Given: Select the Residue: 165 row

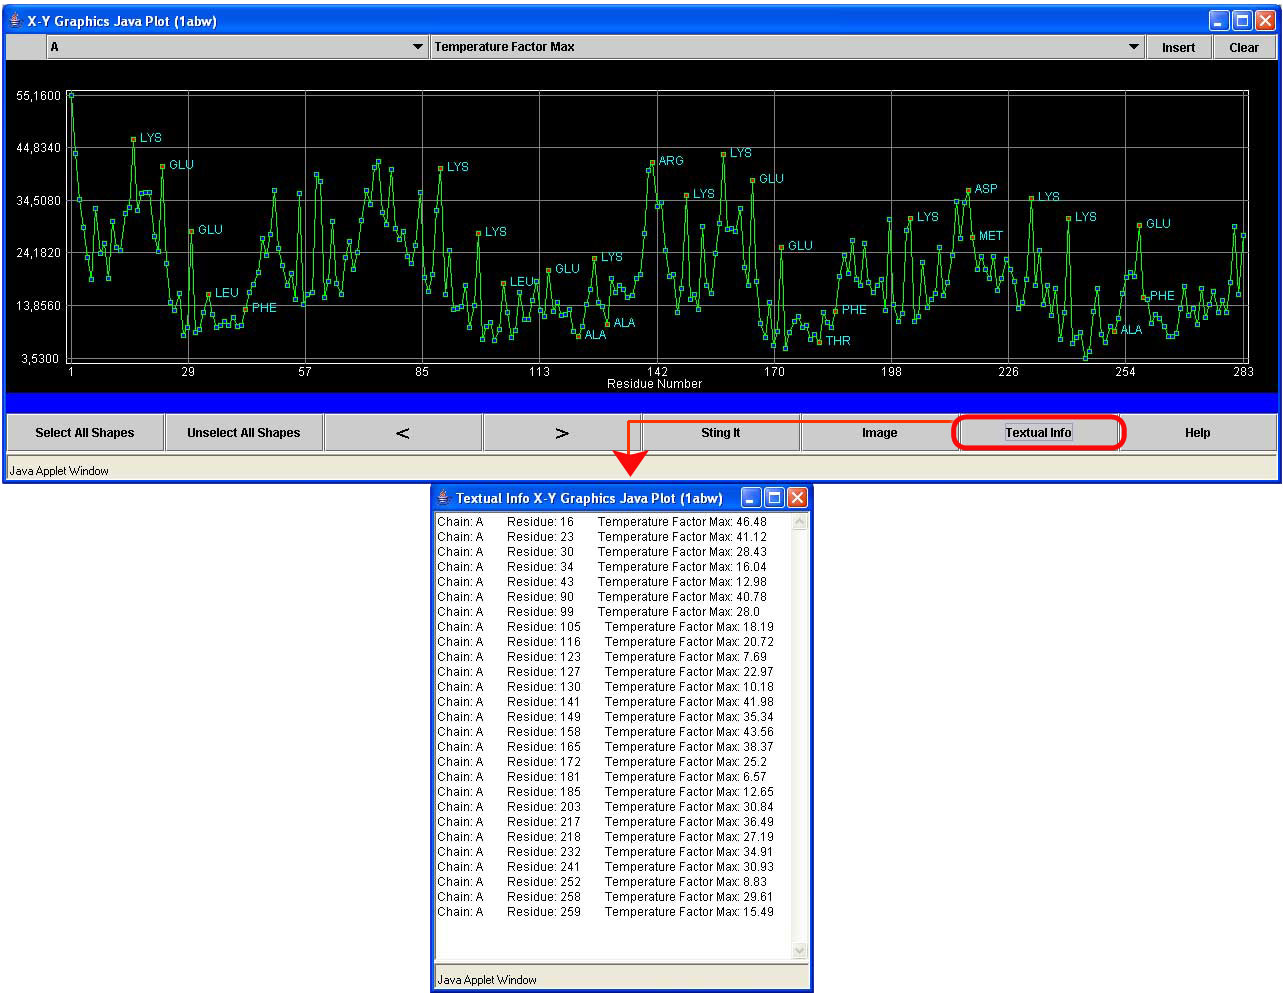Looking at the screenshot, I should [606, 747].
